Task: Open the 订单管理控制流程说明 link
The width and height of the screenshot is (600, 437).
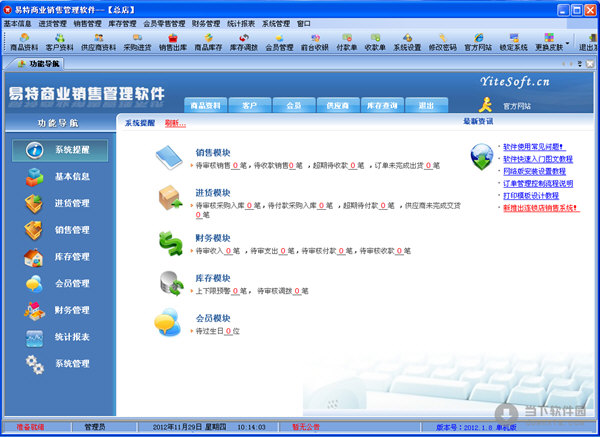Action: click(538, 184)
